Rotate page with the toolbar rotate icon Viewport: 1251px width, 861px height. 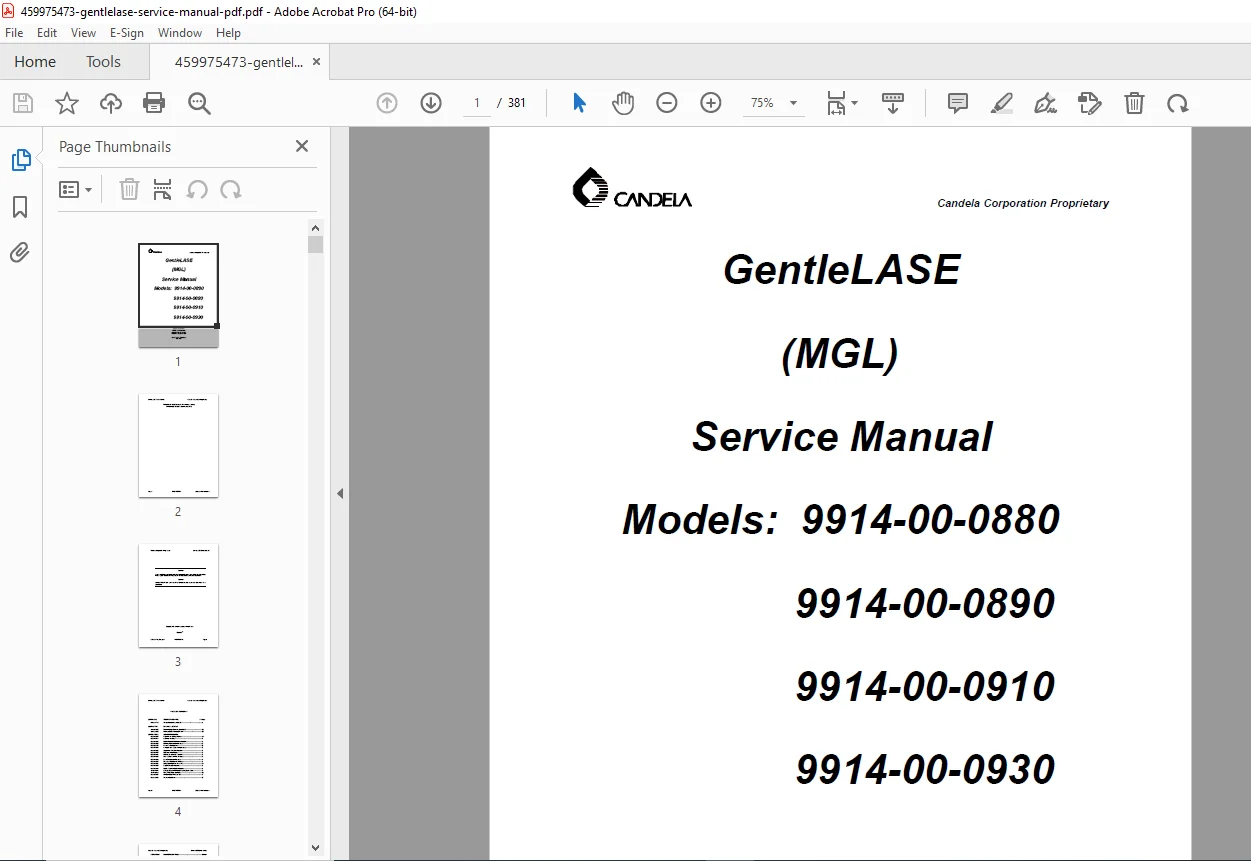tap(1178, 103)
